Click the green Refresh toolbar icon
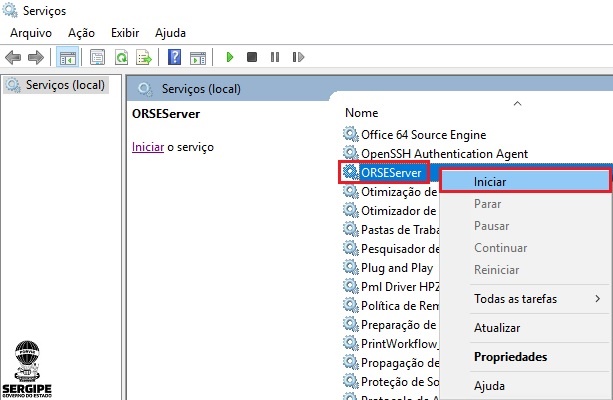 (121, 58)
